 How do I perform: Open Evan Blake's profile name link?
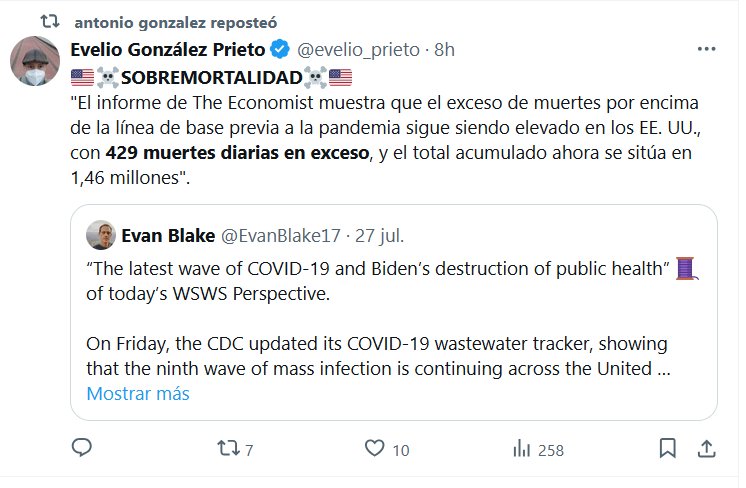pyautogui.click(x=165, y=236)
